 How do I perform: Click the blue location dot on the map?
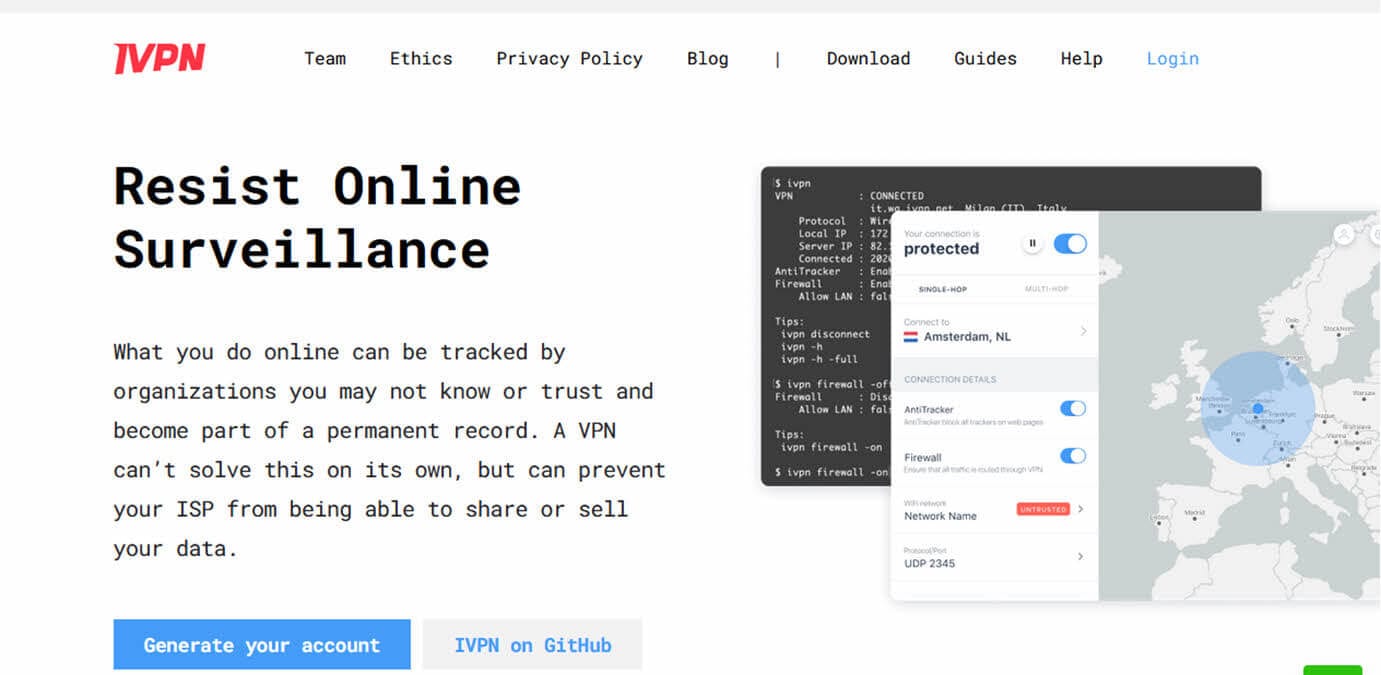1258,408
